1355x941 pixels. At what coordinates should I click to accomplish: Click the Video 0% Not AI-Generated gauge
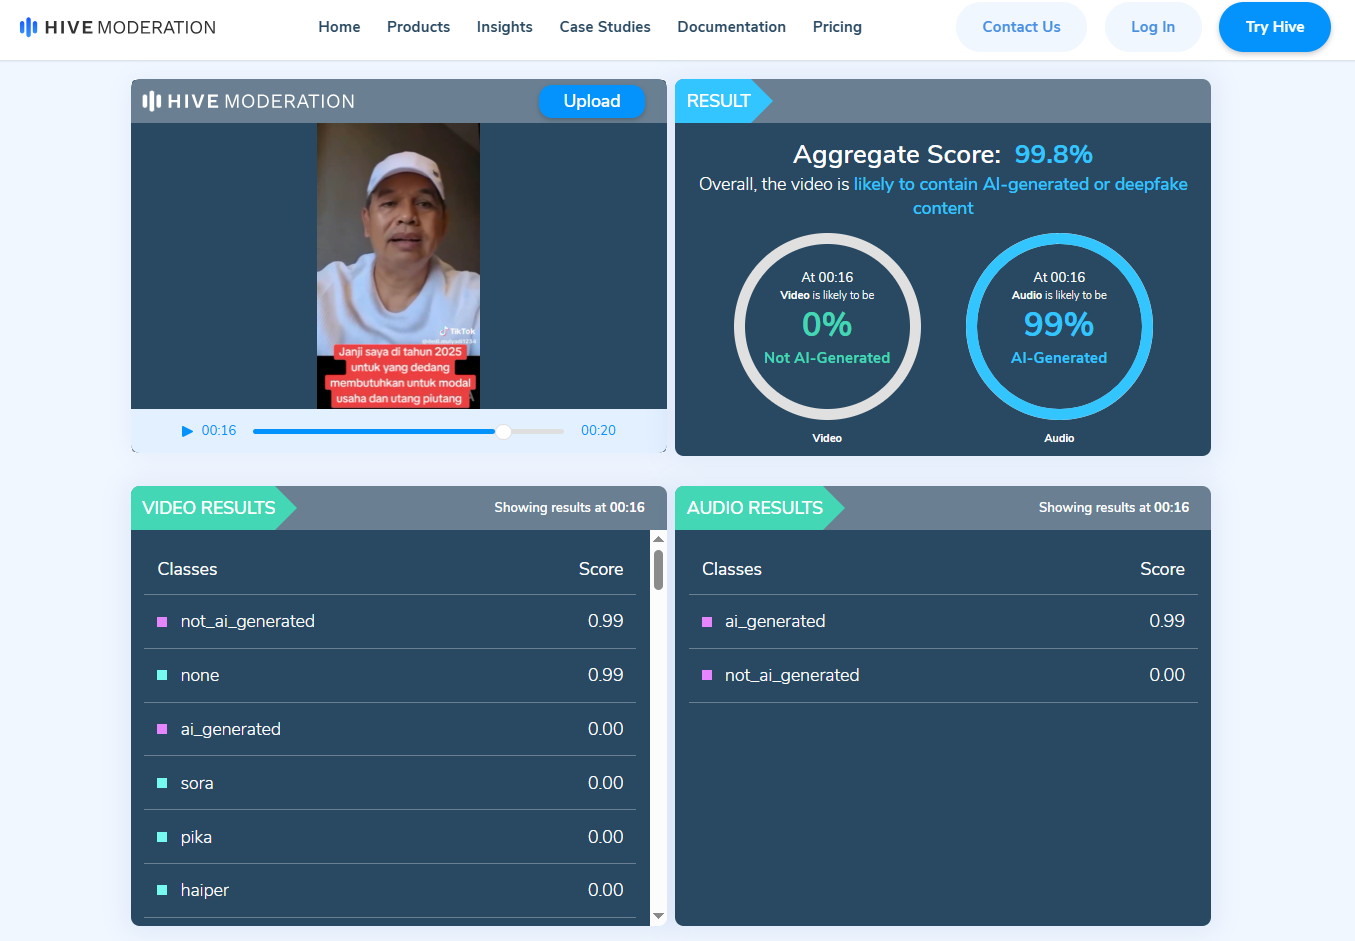[x=827, y=327]
